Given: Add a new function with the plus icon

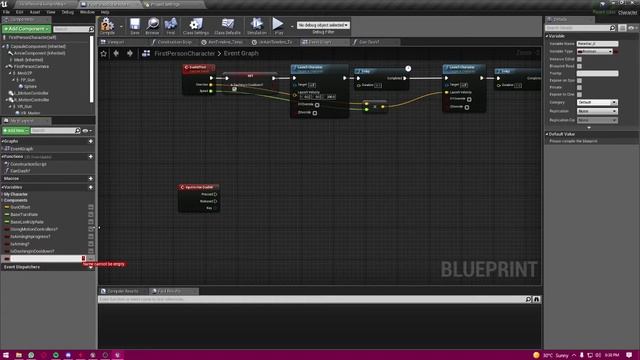Looking at the screenshot, I should coord(91,157).
